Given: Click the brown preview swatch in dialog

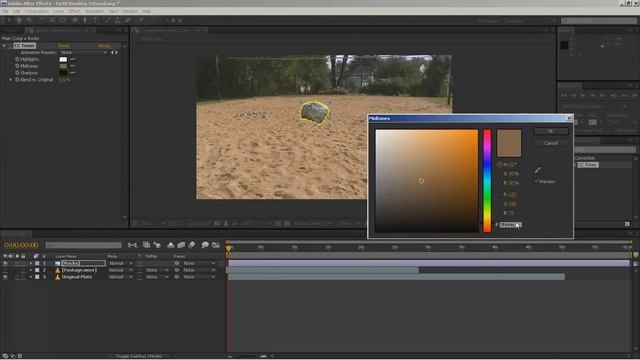Looking at the screenshot, I should click(x=509, y=143).
